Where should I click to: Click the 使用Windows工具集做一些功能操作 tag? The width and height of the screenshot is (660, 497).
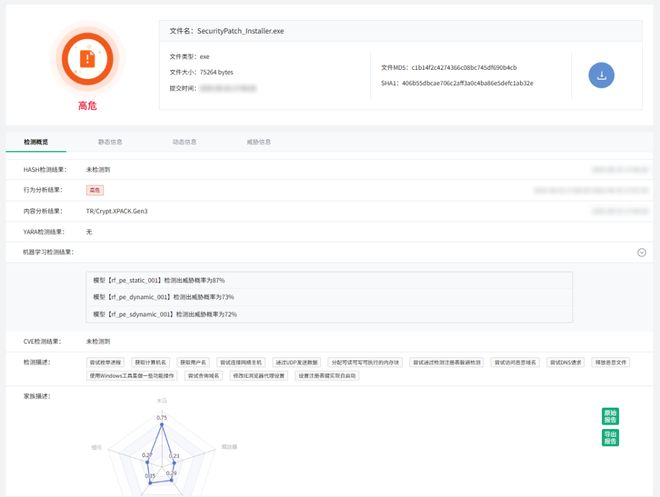coord(132,376)
